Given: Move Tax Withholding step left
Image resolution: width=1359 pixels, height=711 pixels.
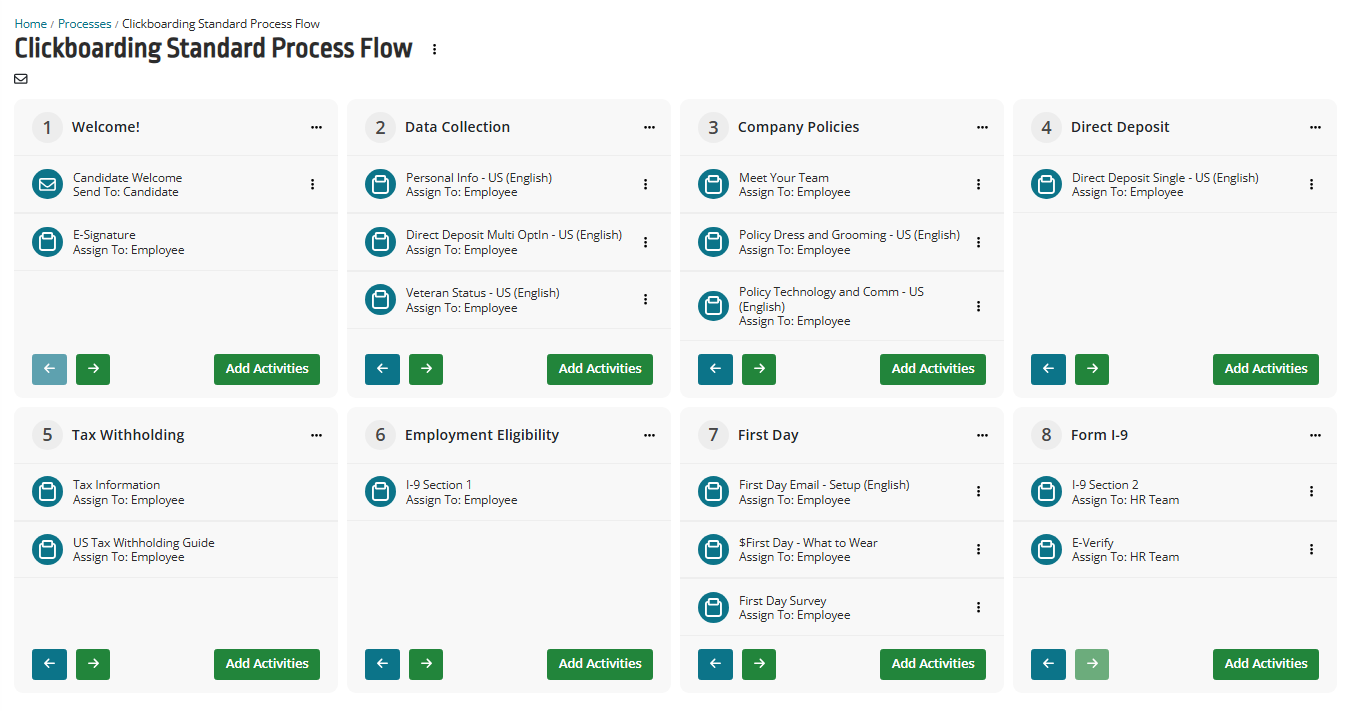Looking at the screenshot, I should 49,664.
